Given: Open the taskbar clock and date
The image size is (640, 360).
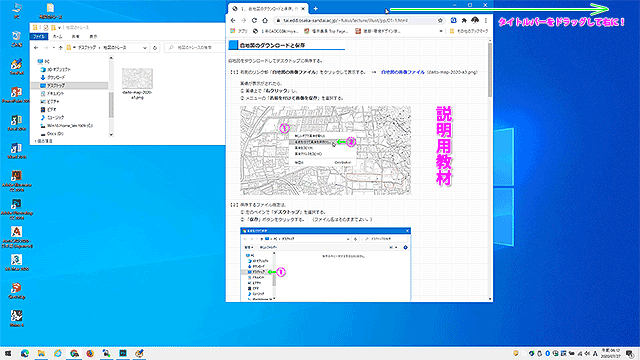Looking at the screenshot, I should pyautogui.click(x=610, y=353).
